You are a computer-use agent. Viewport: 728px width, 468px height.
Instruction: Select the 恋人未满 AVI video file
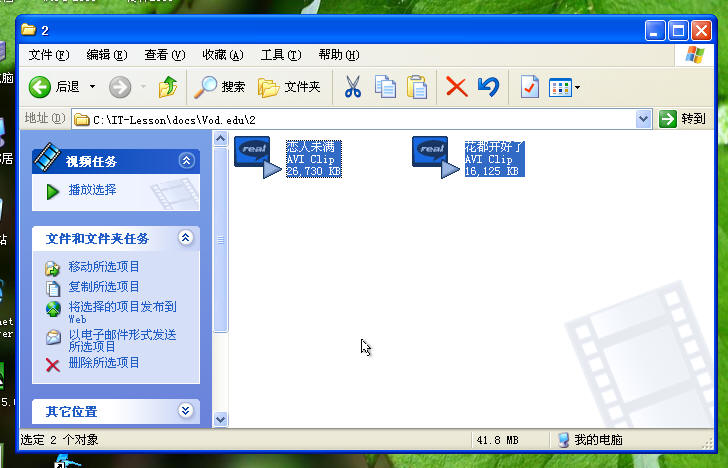(258, 157)
